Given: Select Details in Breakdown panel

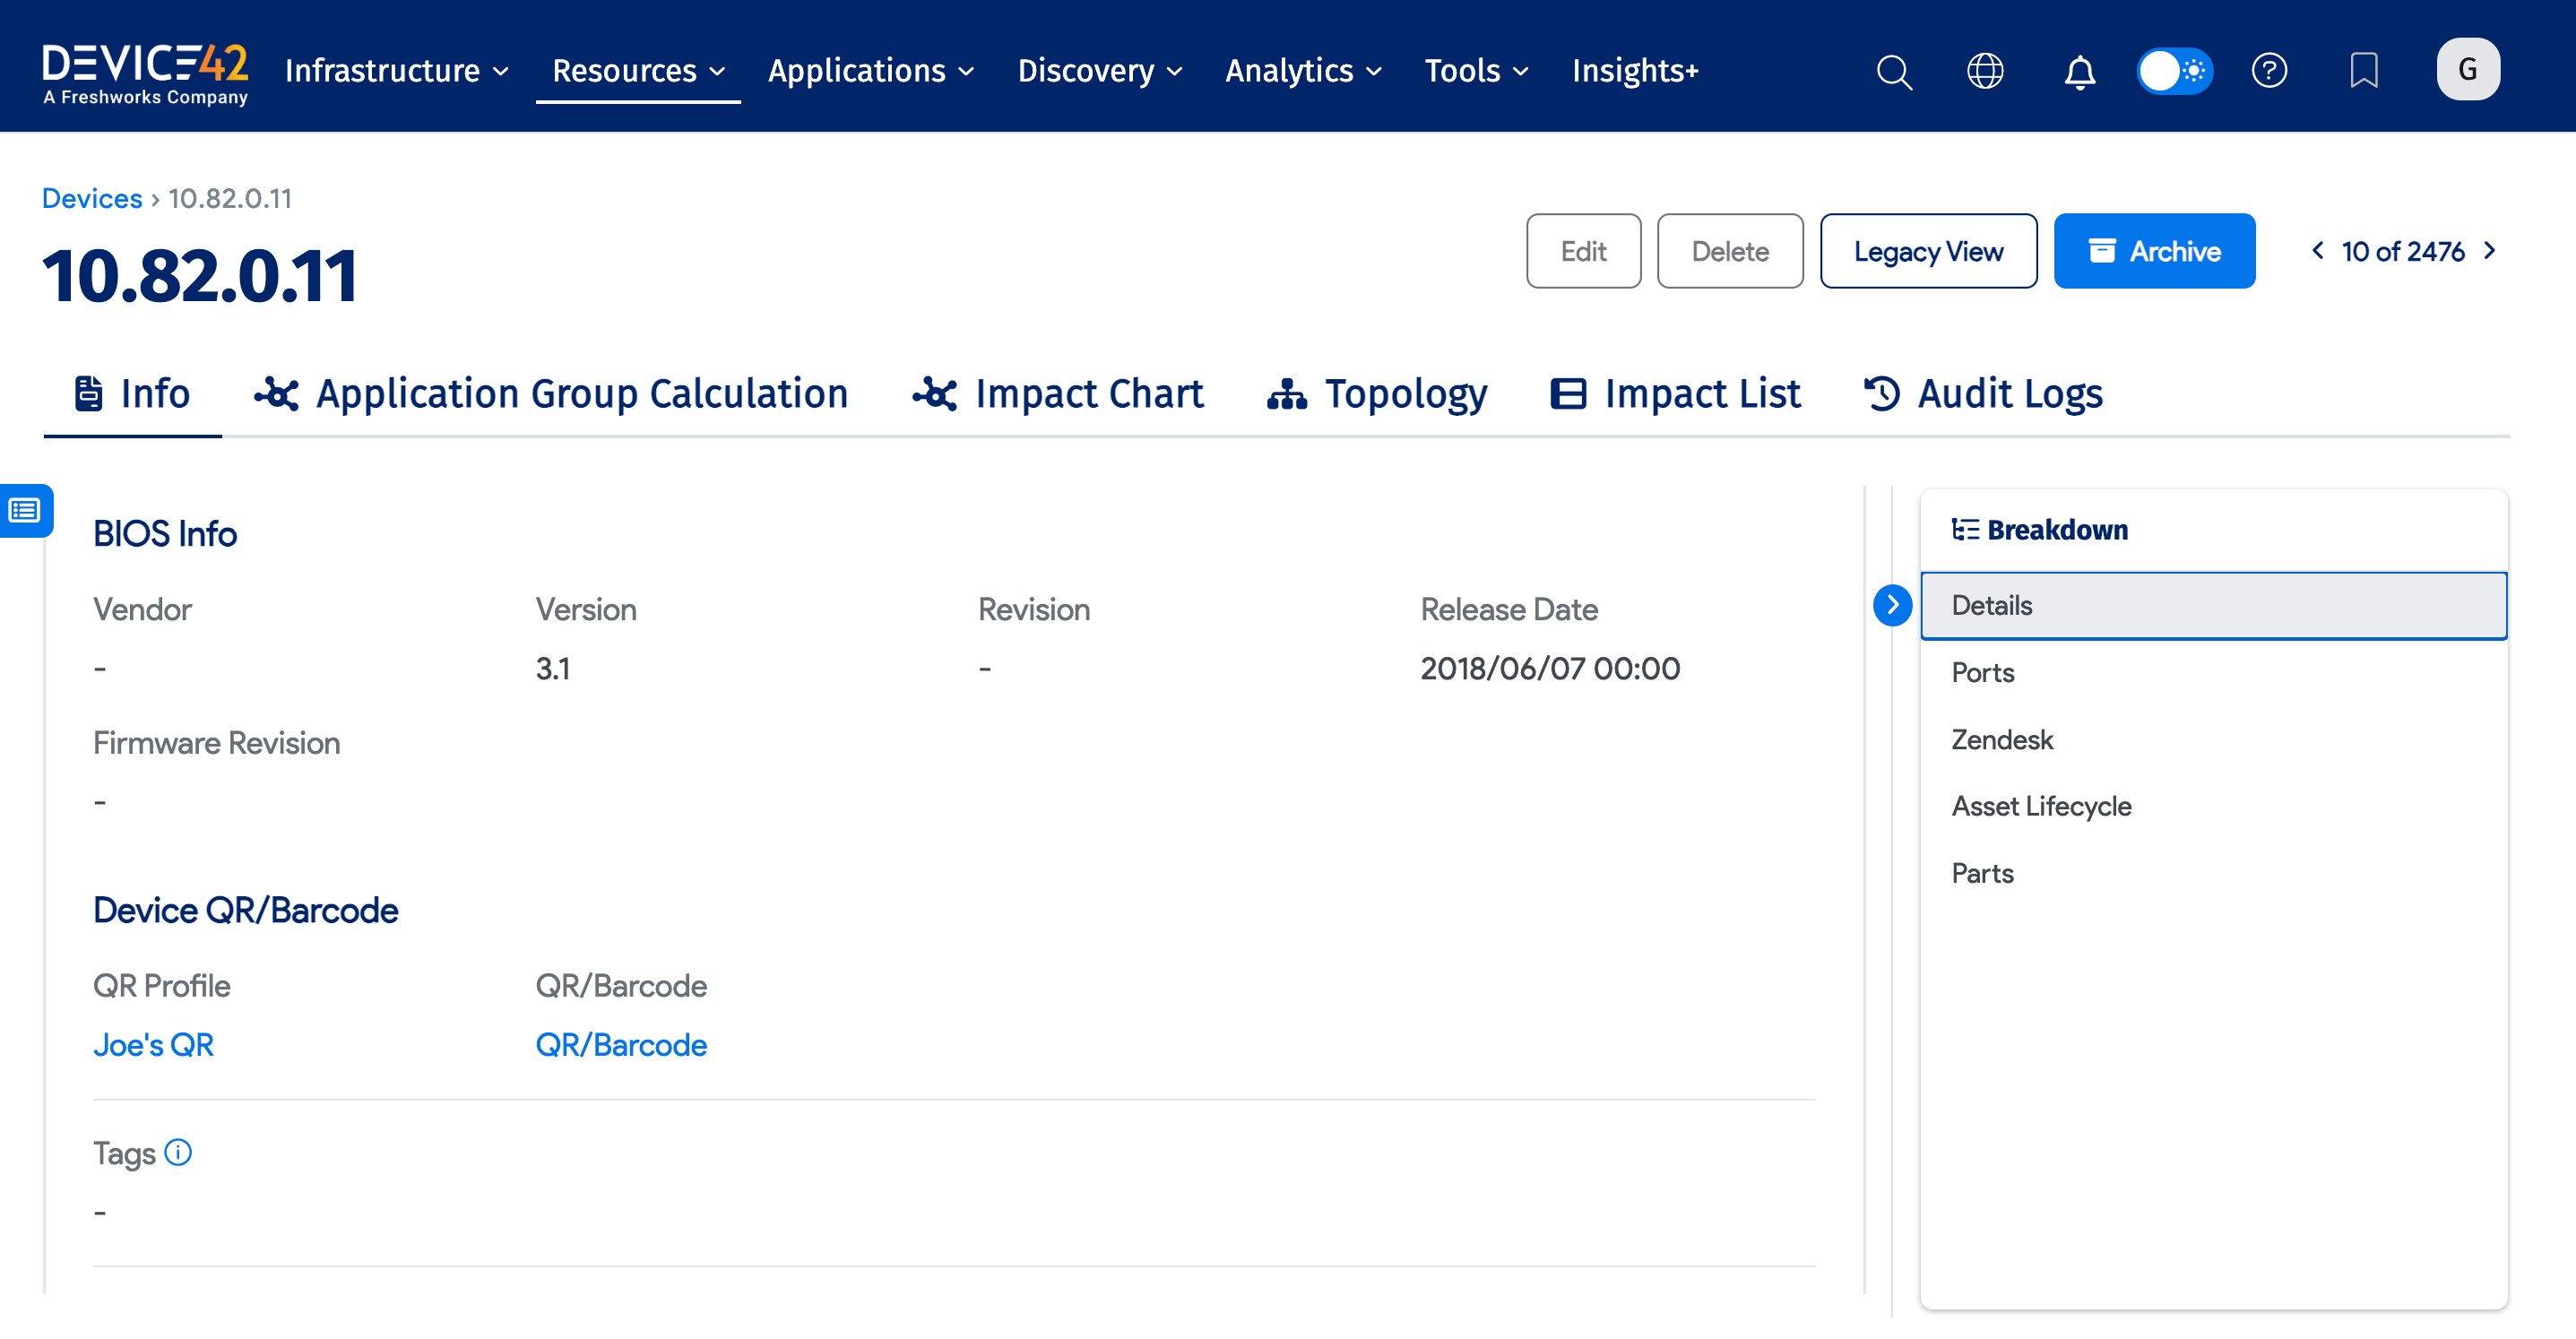Looking at the screenshot, I should point(2213,605).
